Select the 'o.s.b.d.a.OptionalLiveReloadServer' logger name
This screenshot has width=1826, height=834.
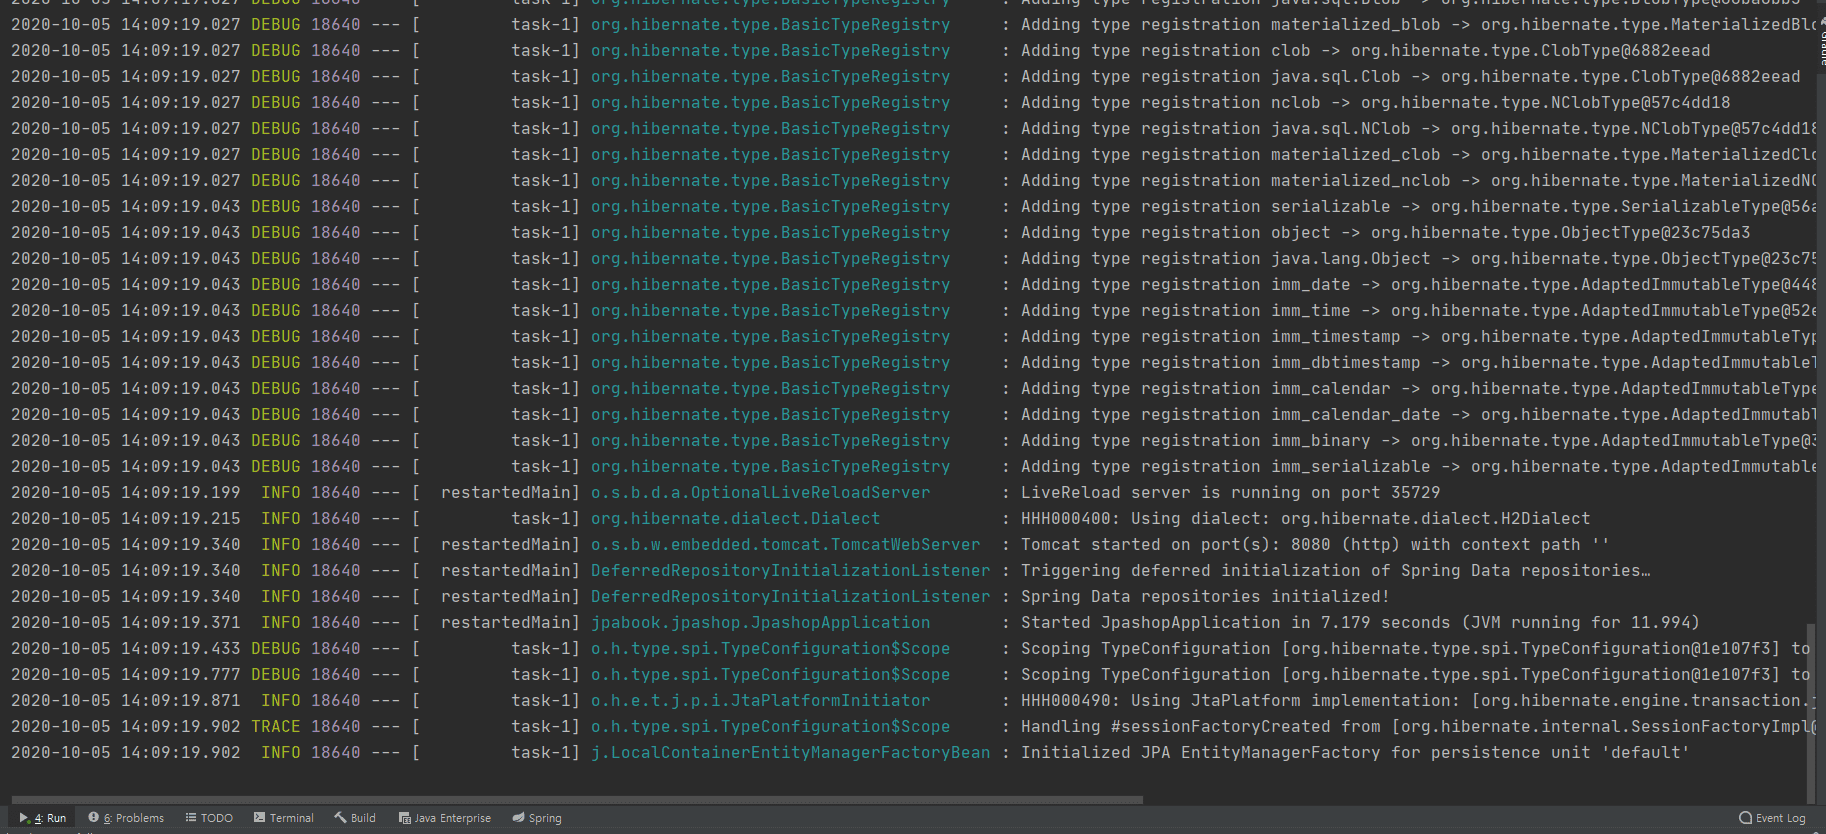pyautogui.click(x=760, y=492)
